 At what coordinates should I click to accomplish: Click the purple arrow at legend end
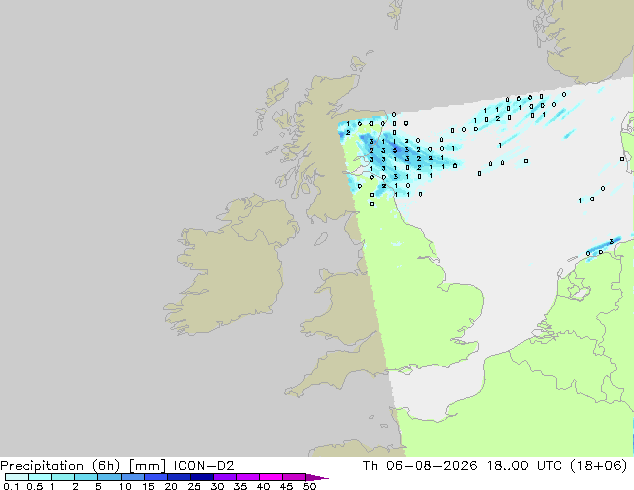point(317,477)
